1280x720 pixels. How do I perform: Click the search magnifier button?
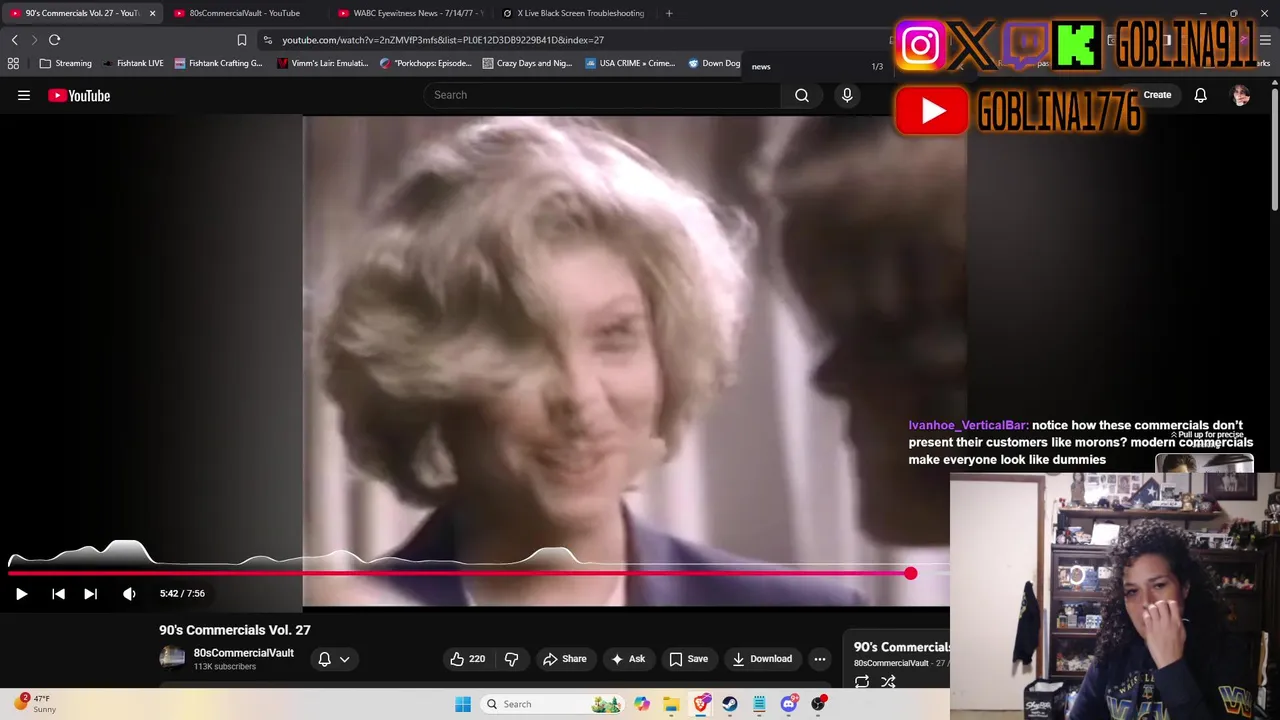click(802, 95)
